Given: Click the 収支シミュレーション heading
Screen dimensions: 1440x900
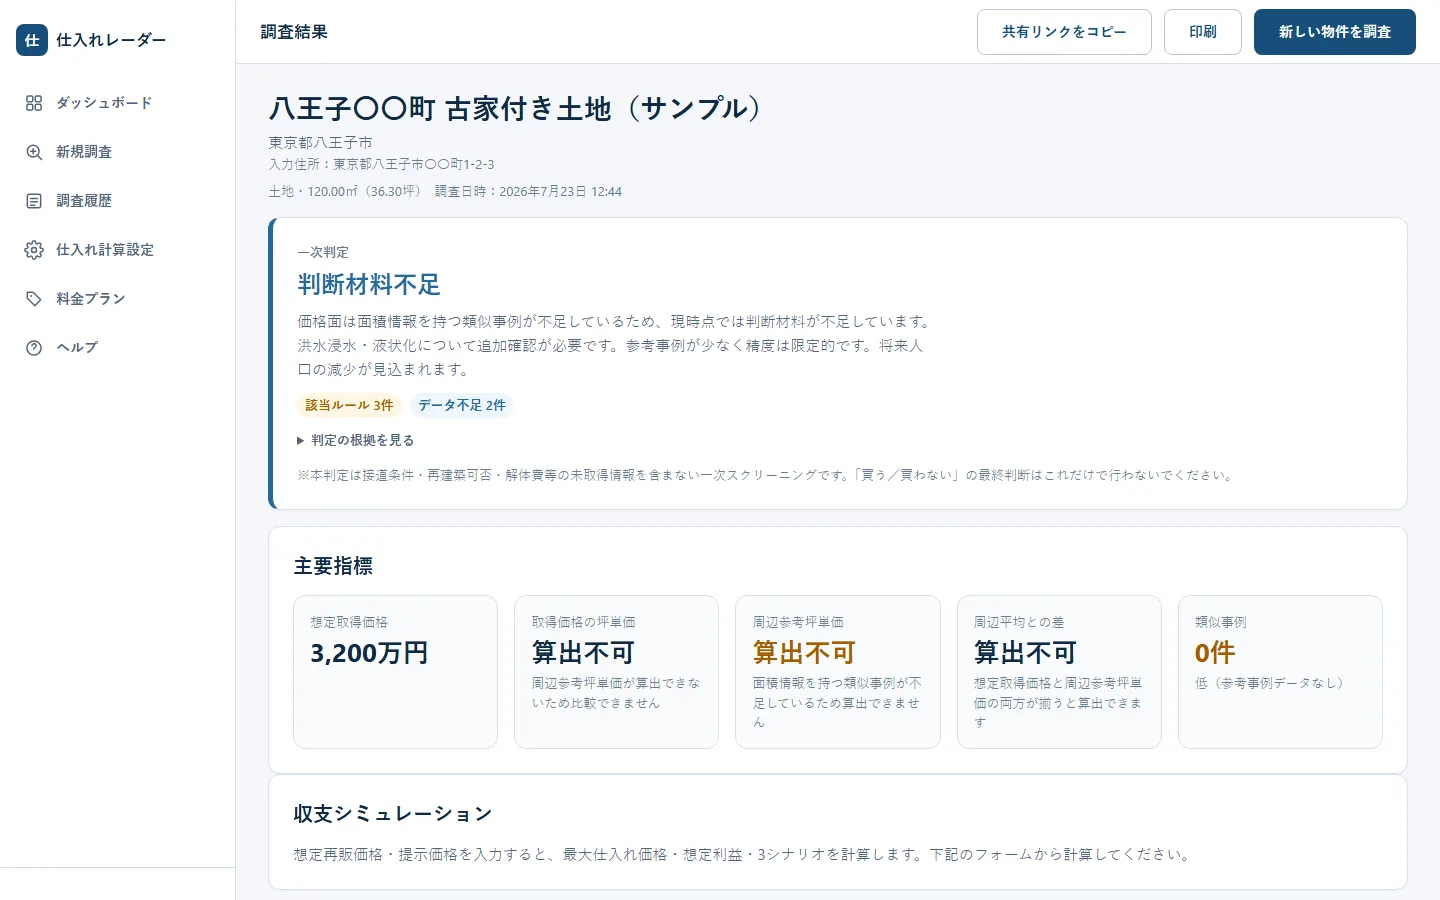Looking at the screenshot, I should click(393, 814).
